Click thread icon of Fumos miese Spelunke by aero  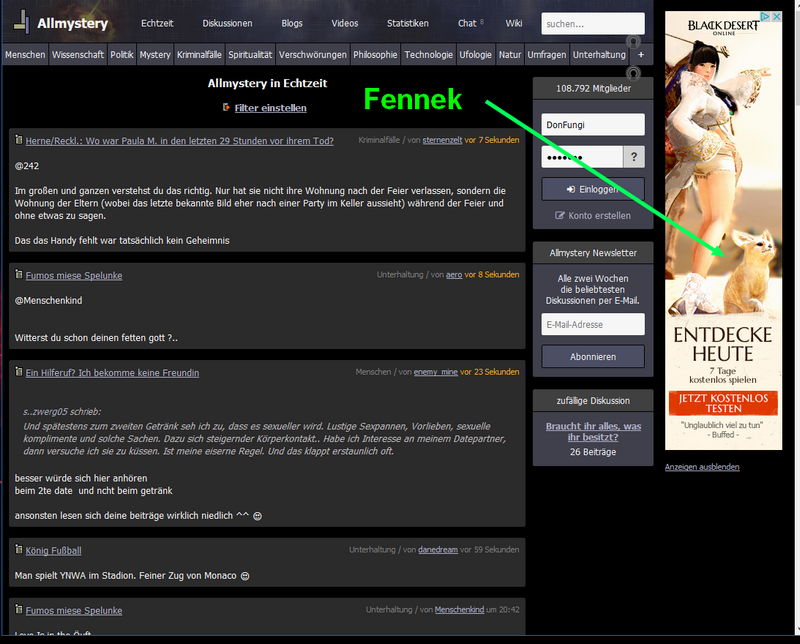(x=19, y=275)
